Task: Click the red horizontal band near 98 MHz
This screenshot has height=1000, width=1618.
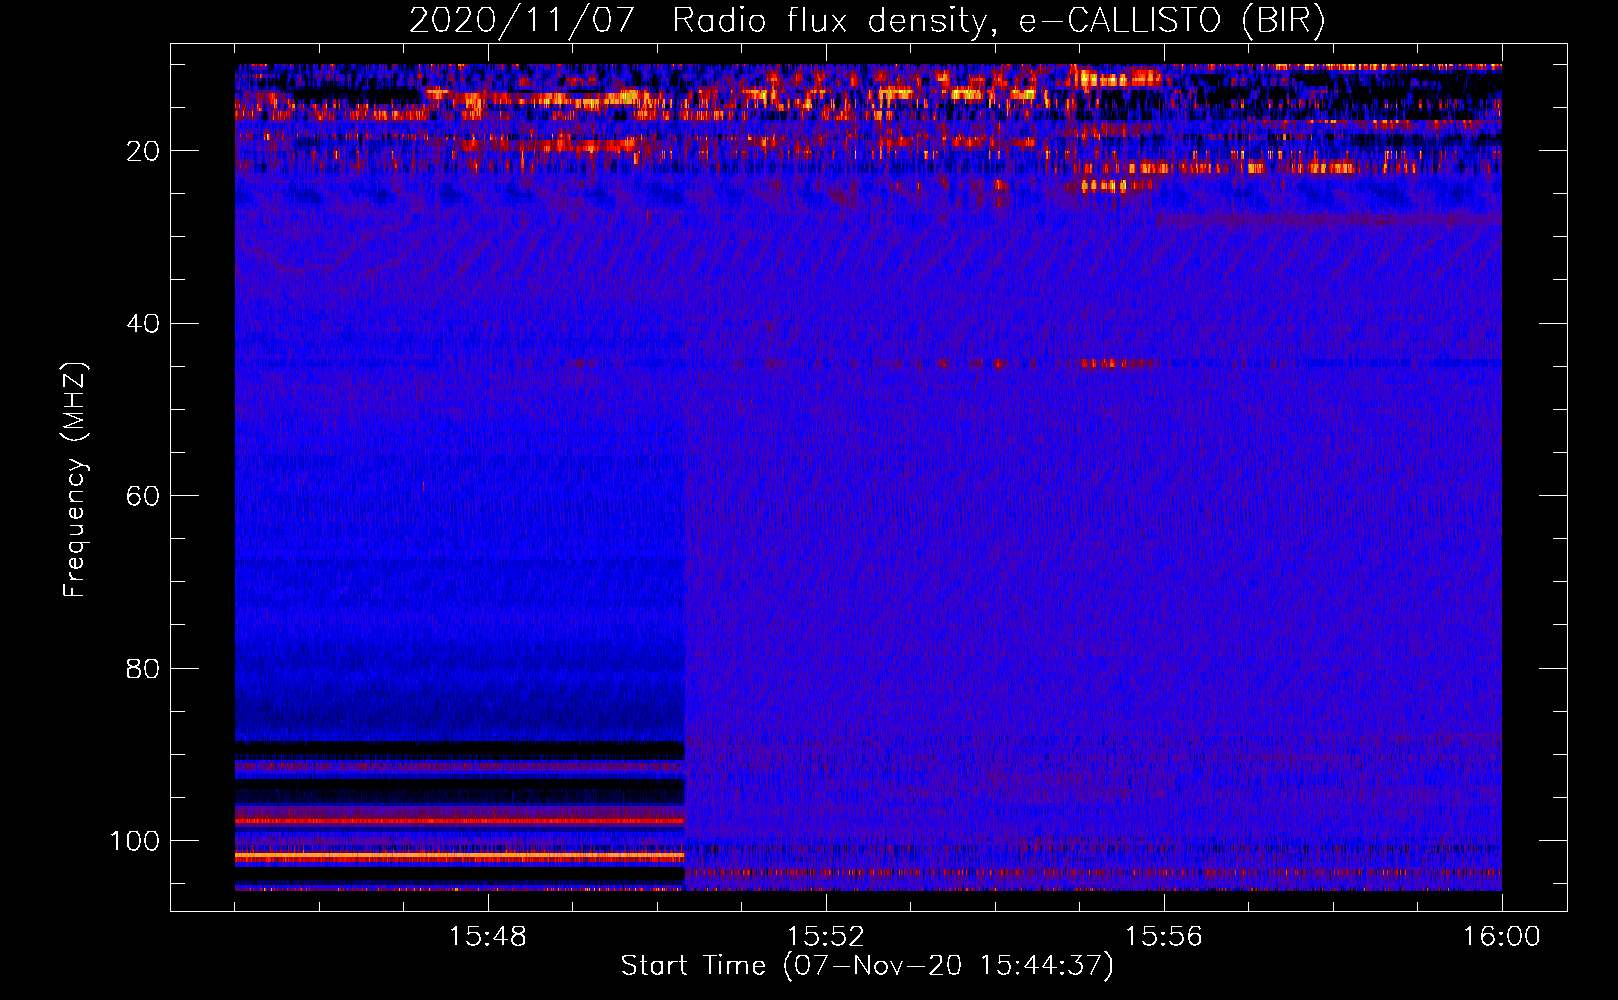Action: (x=460, y=821)
